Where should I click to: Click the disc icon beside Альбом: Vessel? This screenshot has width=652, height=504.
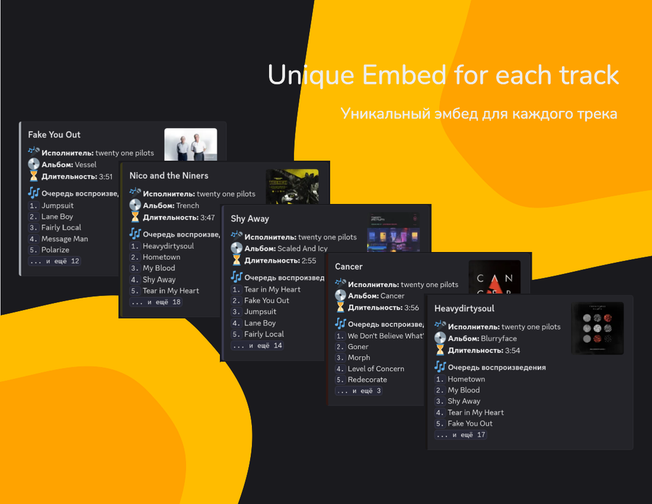coord(34,164)
